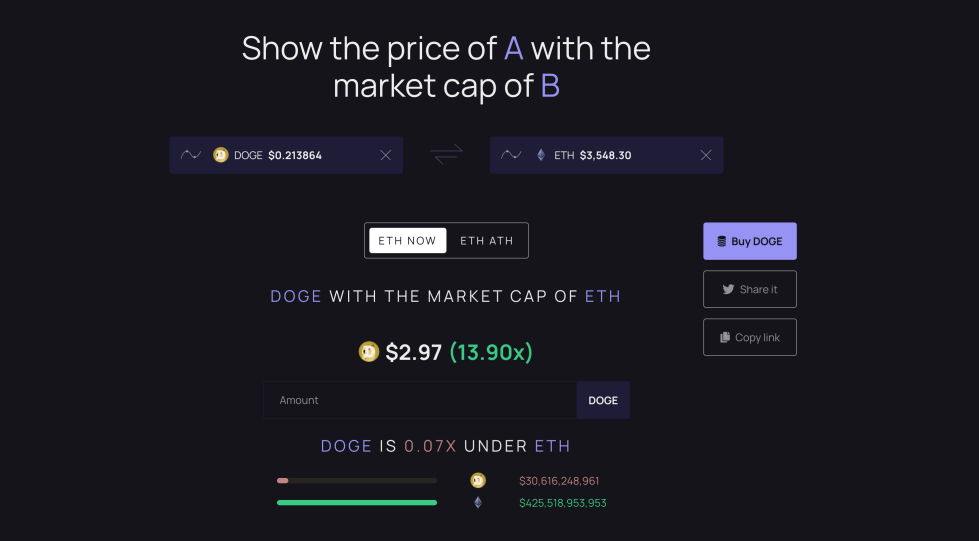The height and width of the screenshot is (541, 979).
Task: Switch to ETH ATH option
Action: point(487,241)
